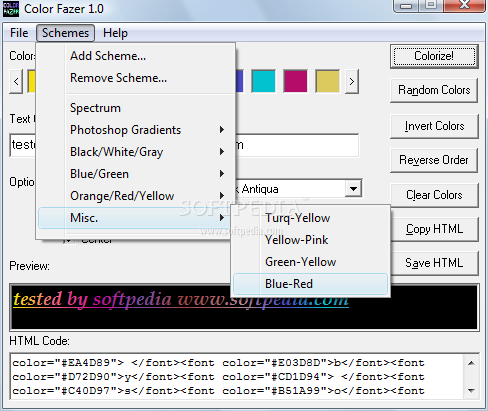Click Clear Colors button
Viewport: 488px width, 411px height.
(x=434, y=195)
